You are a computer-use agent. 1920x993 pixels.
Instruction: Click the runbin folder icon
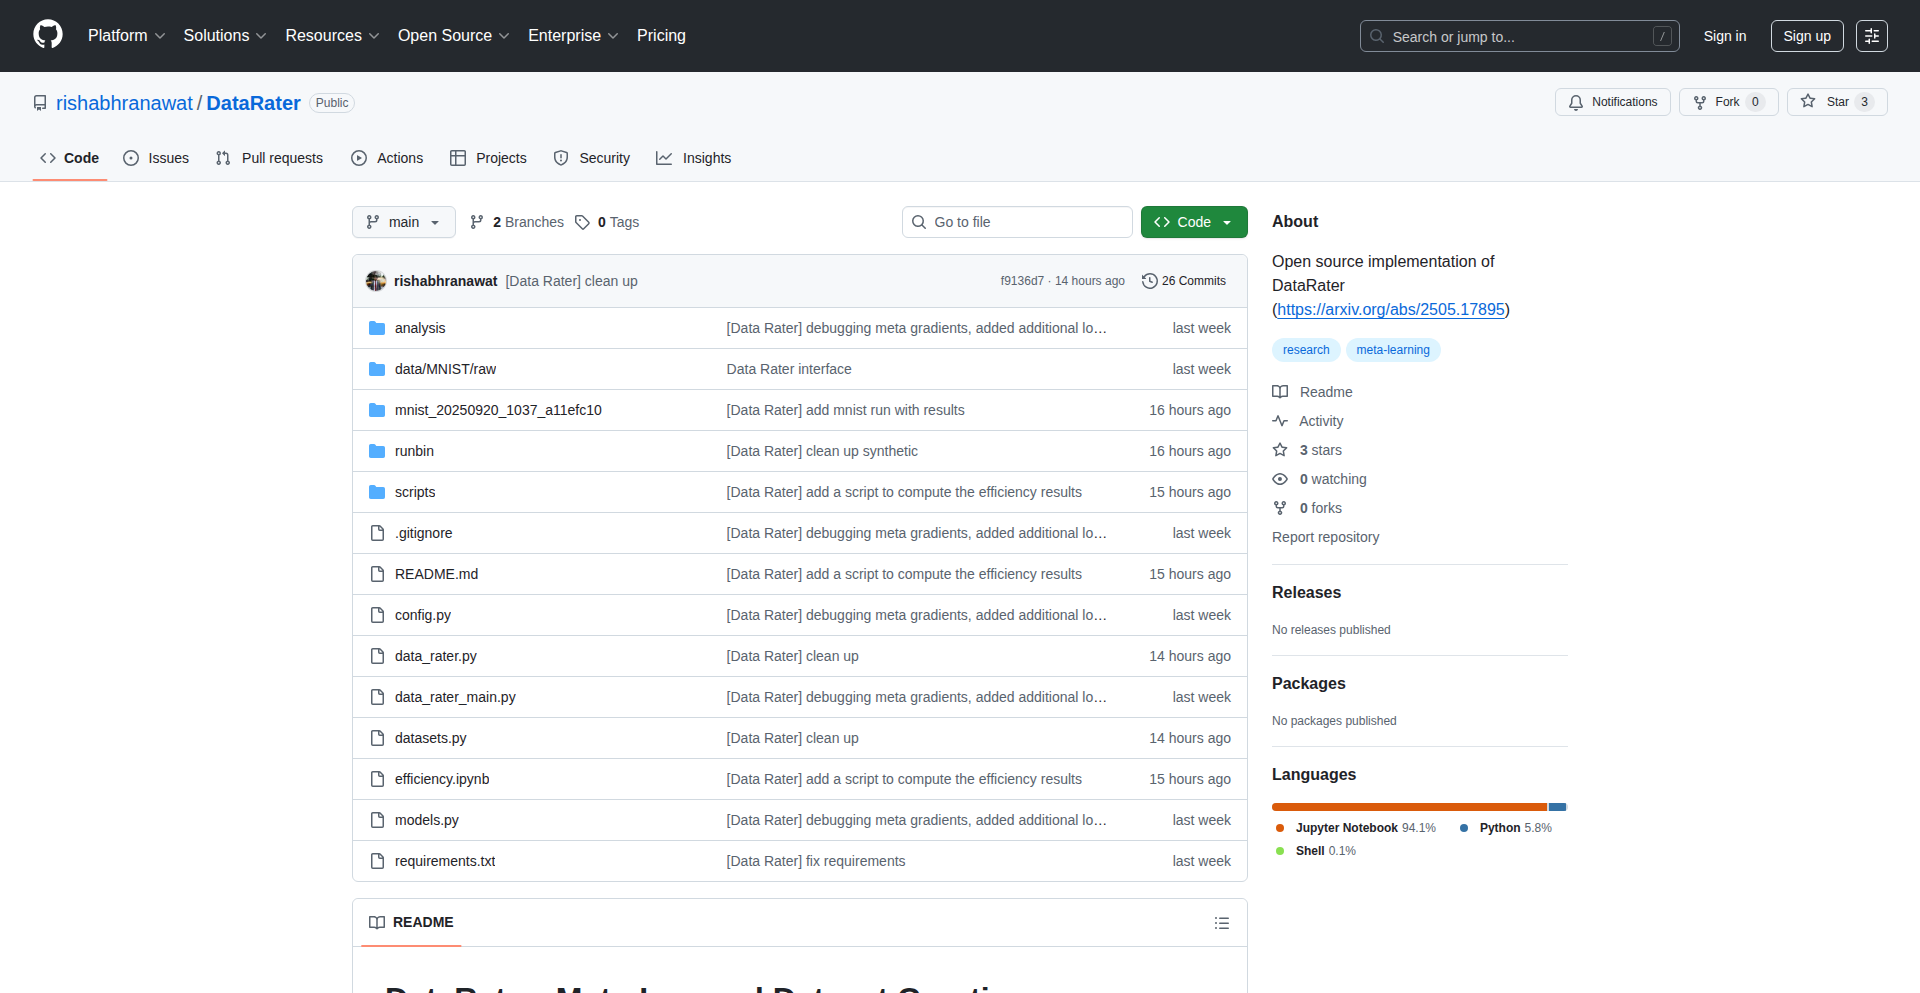pyautogui.click(x=377, y=451)
